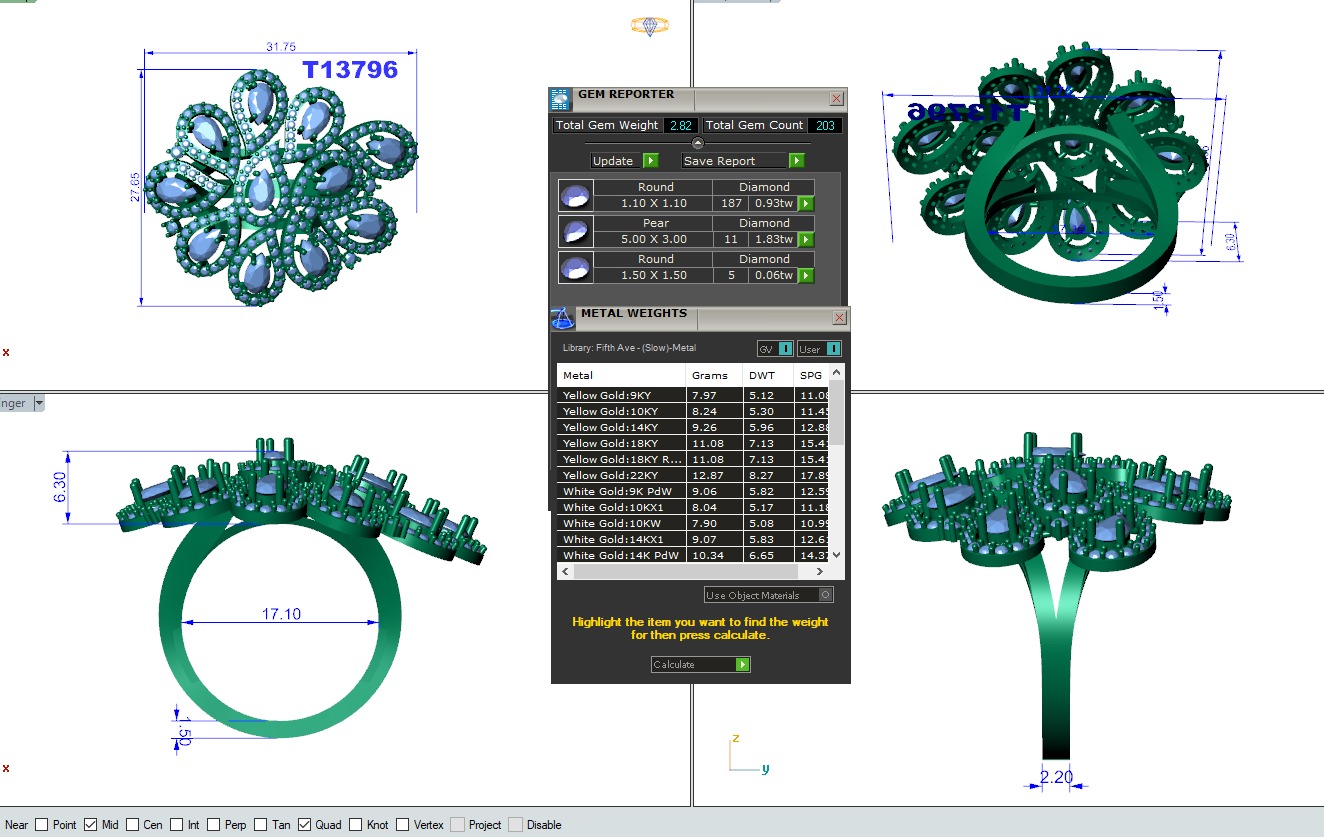Select the green arrow for Round 1.10 row

(x=805, y=204)
